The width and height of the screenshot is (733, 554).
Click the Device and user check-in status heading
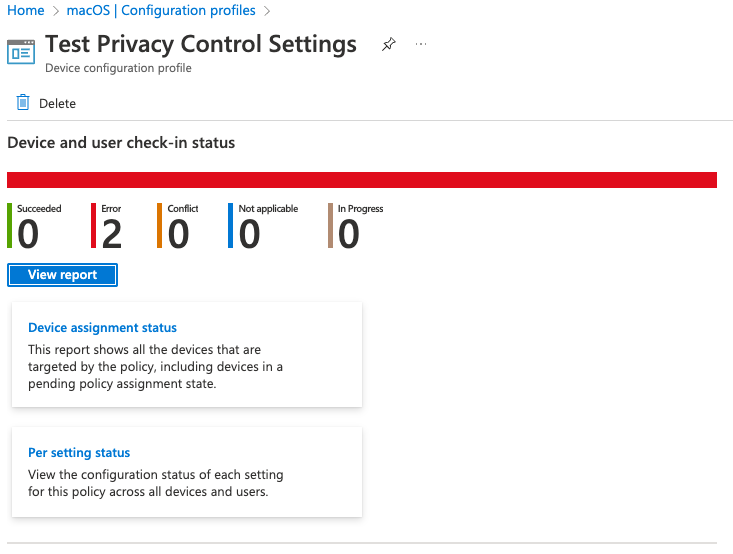[x=121, y=143]
